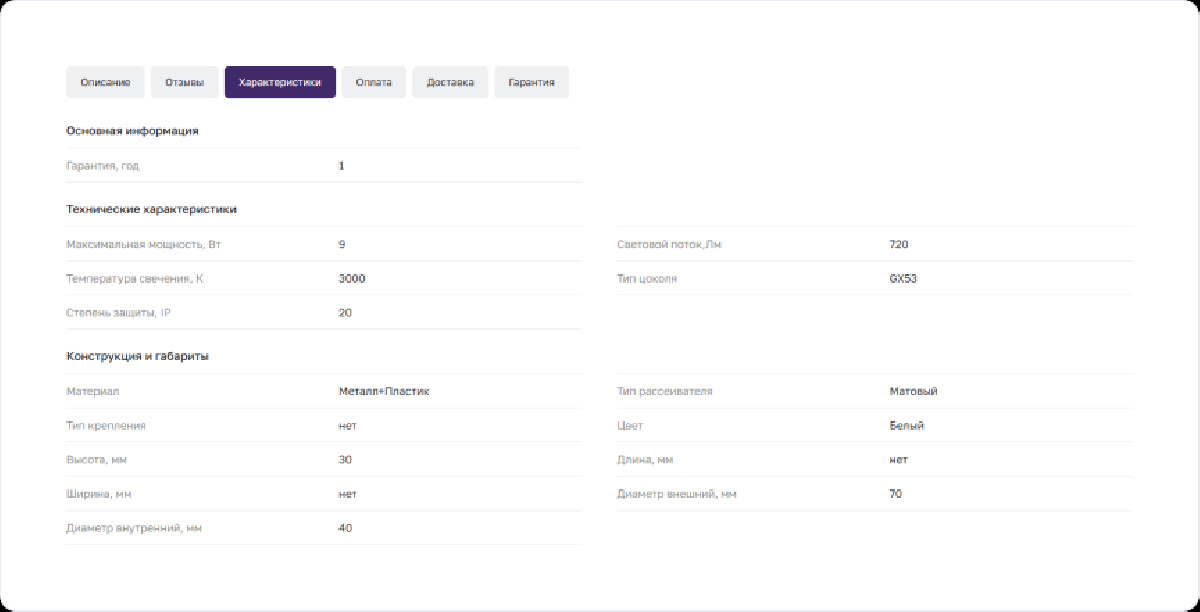
Task: Go to the Доставка tab
Action: point(450,82)
